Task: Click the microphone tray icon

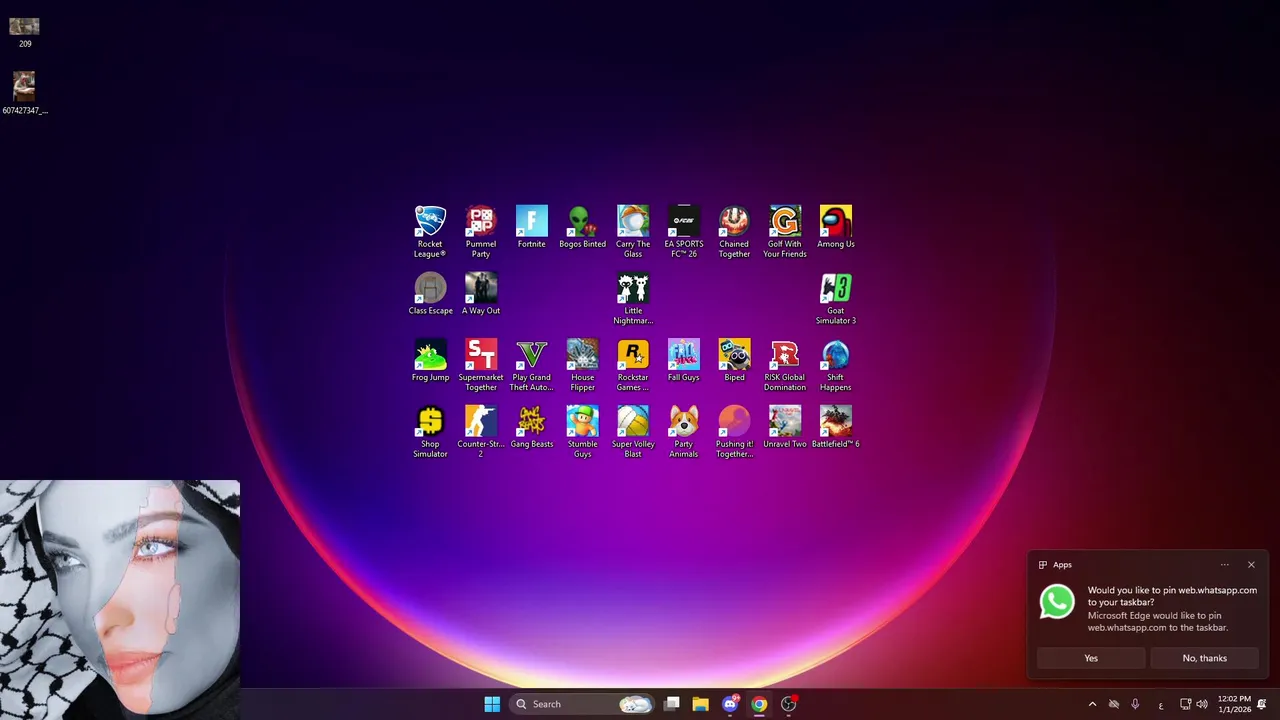Action: (x=1135, y=704)
